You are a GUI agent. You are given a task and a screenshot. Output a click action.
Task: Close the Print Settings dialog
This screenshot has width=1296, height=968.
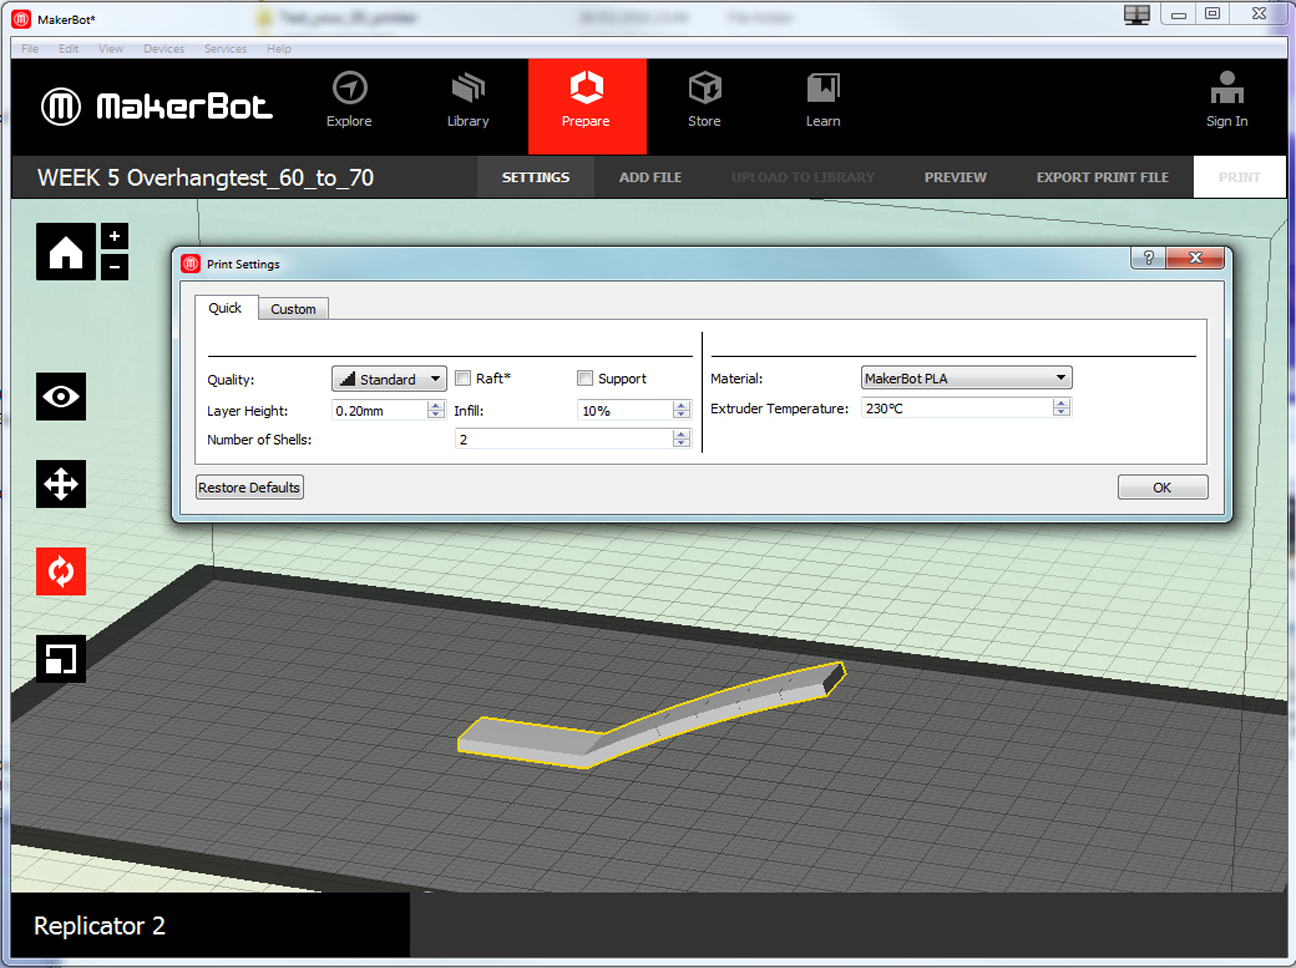click(x=1195, y=258)
